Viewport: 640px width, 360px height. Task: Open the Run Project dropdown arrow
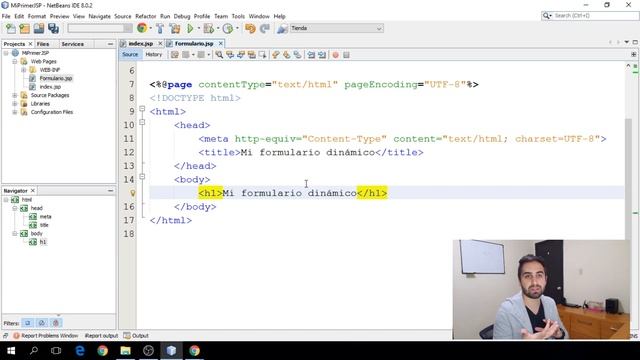coord(199,28)
